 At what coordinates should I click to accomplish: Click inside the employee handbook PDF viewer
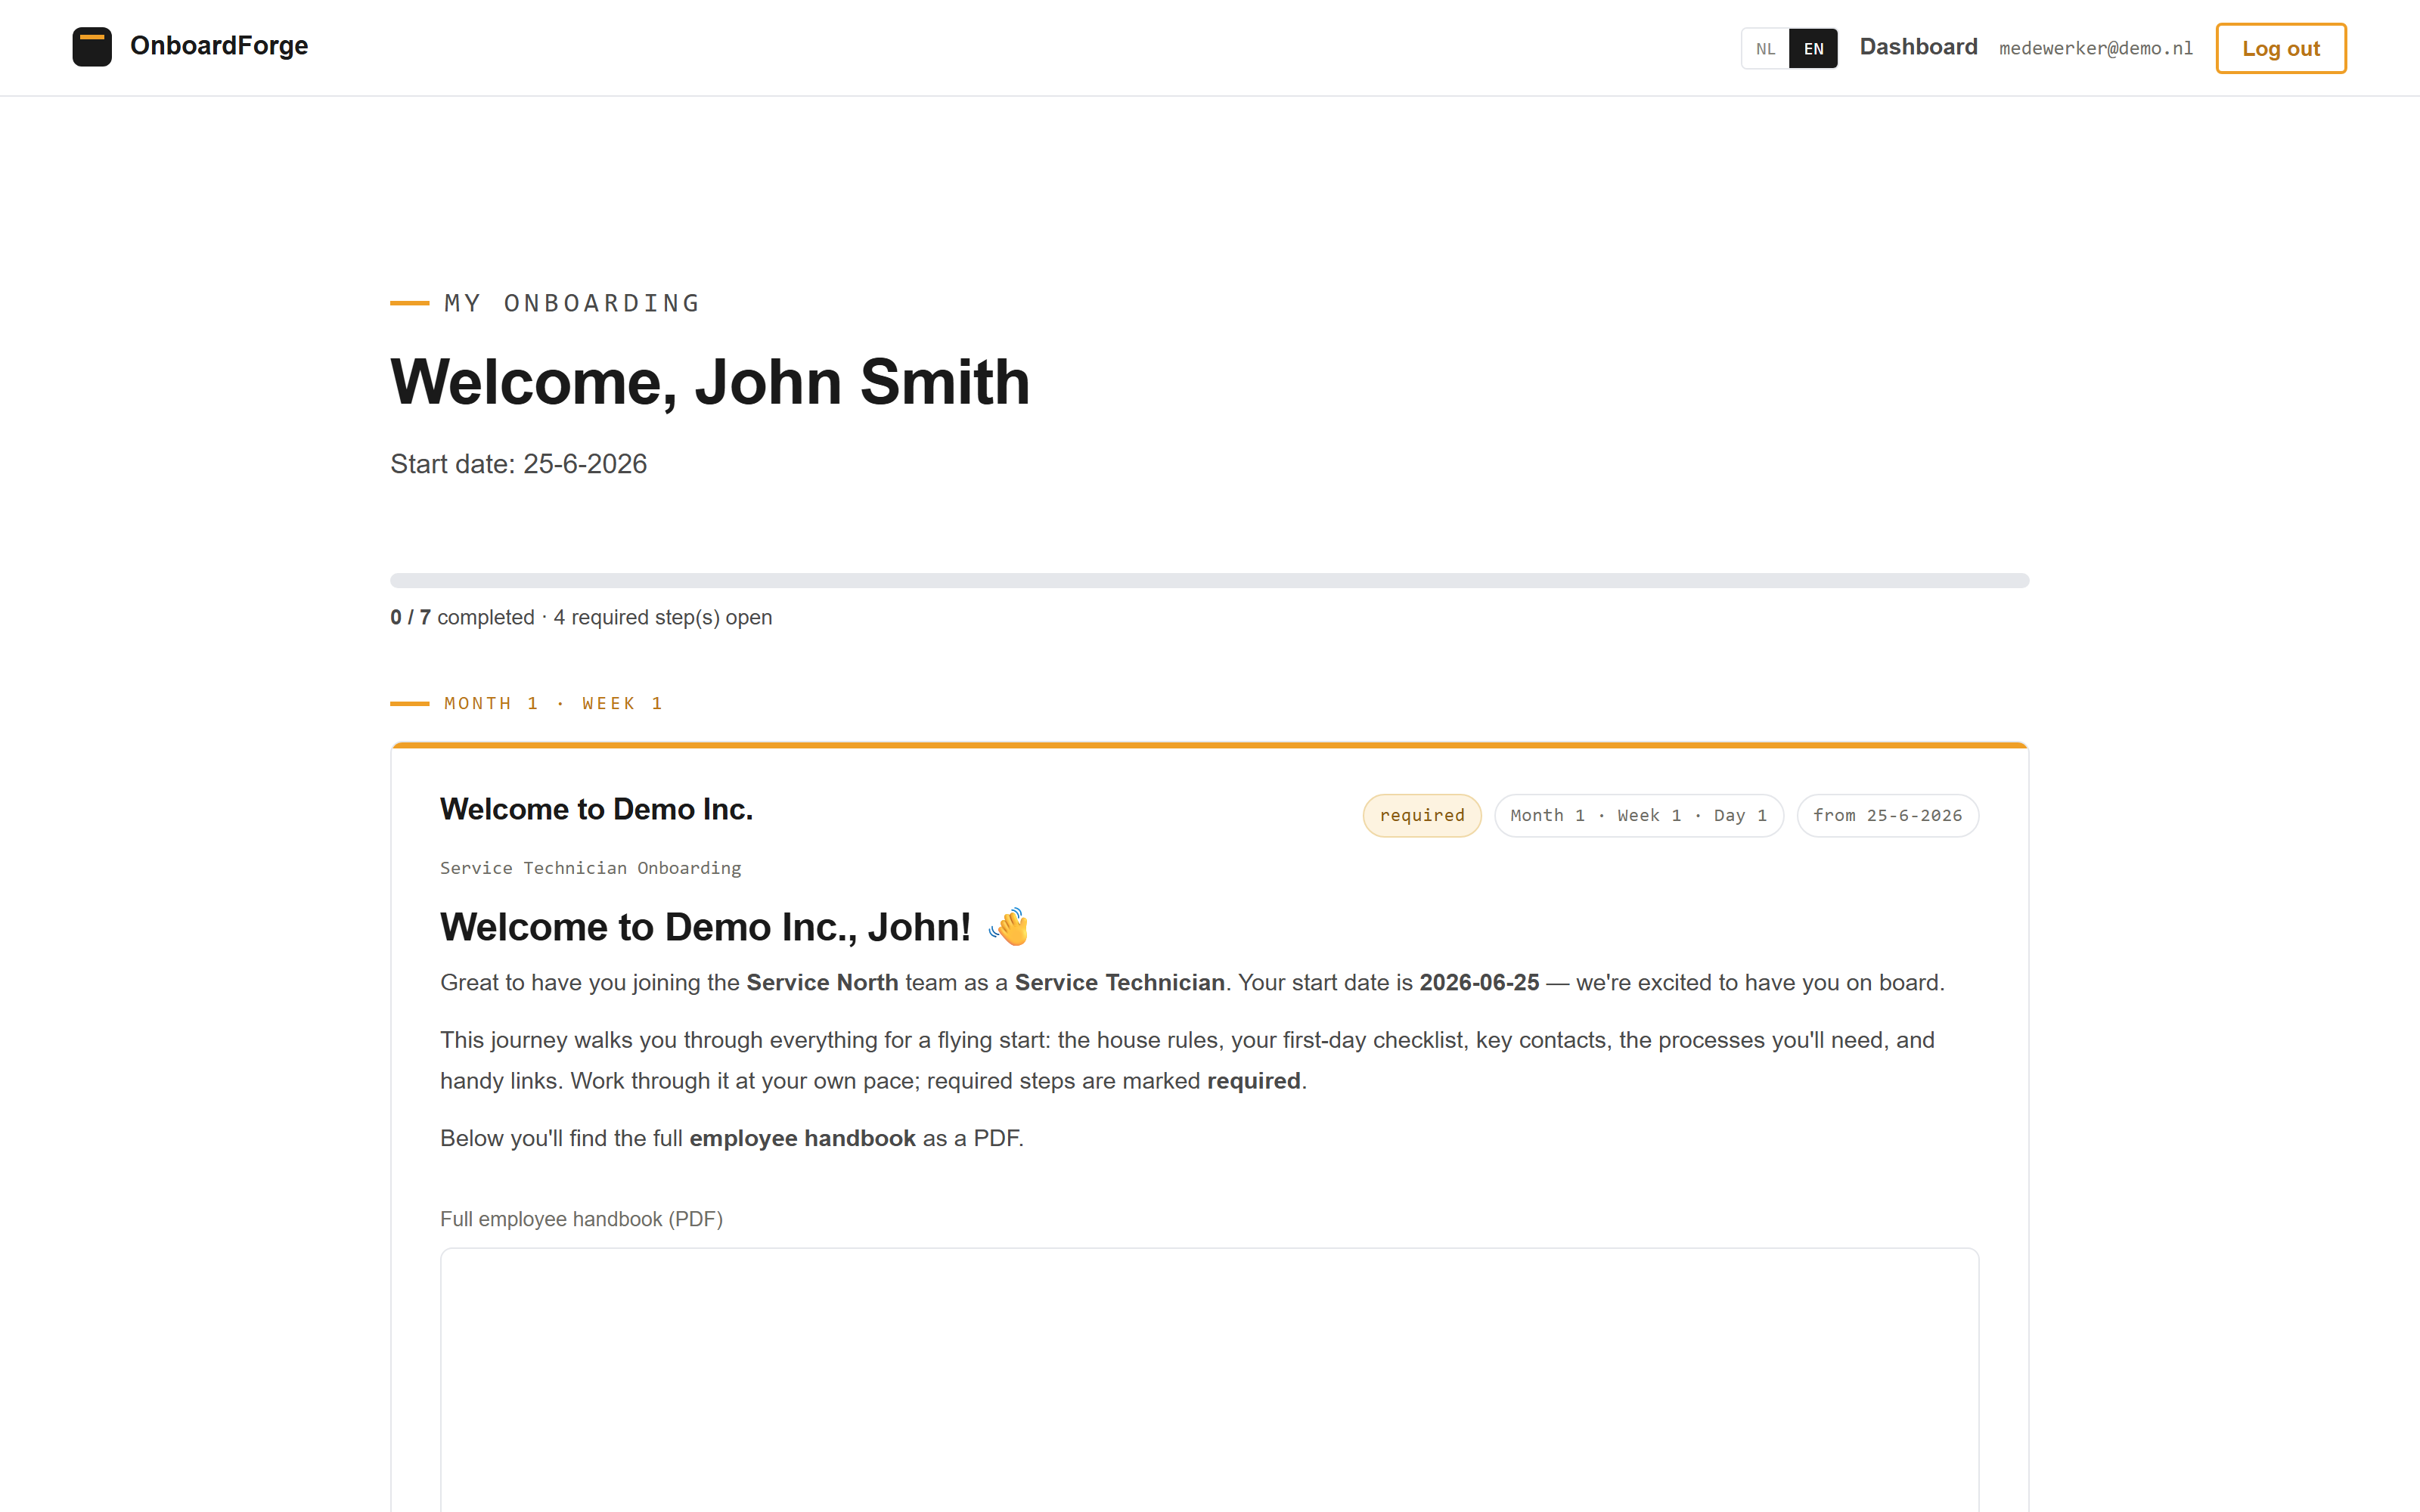pos(1209,1380)
